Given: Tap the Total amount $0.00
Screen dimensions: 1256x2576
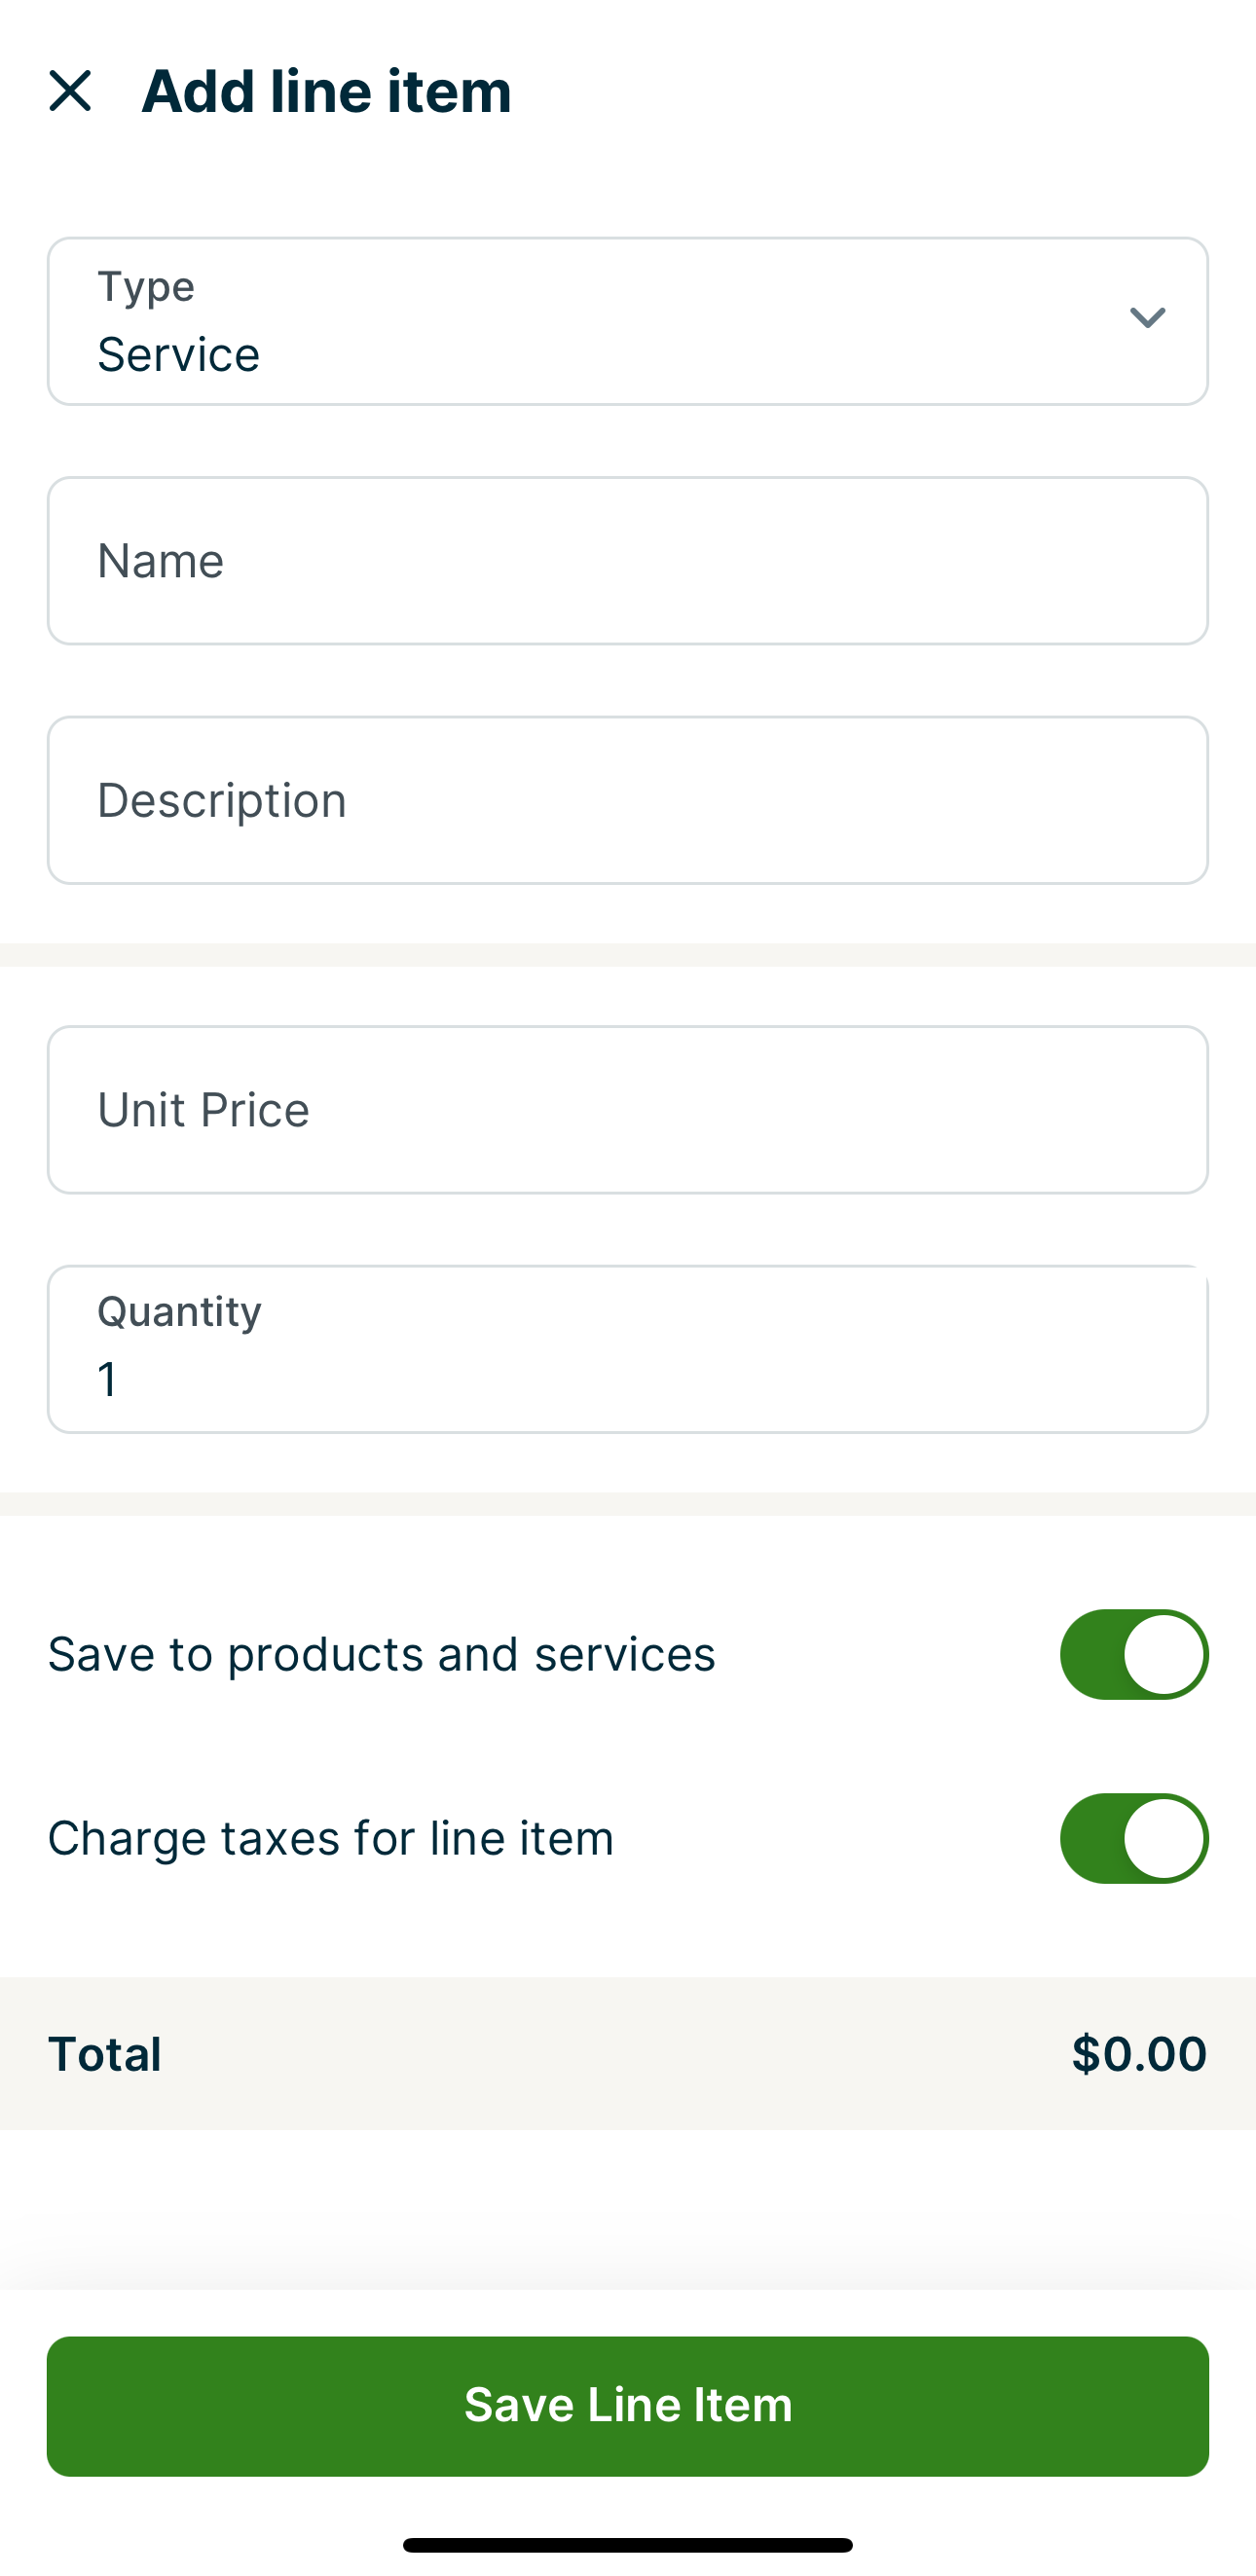Looking at the screenshot, I should pos(1138,2053).
